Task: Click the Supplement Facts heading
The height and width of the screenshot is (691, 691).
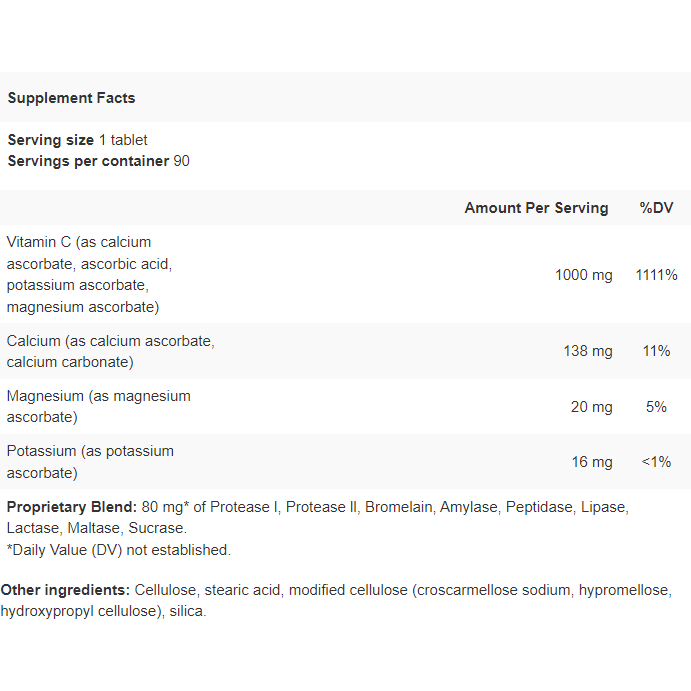Action: click(x=71, y=98)
